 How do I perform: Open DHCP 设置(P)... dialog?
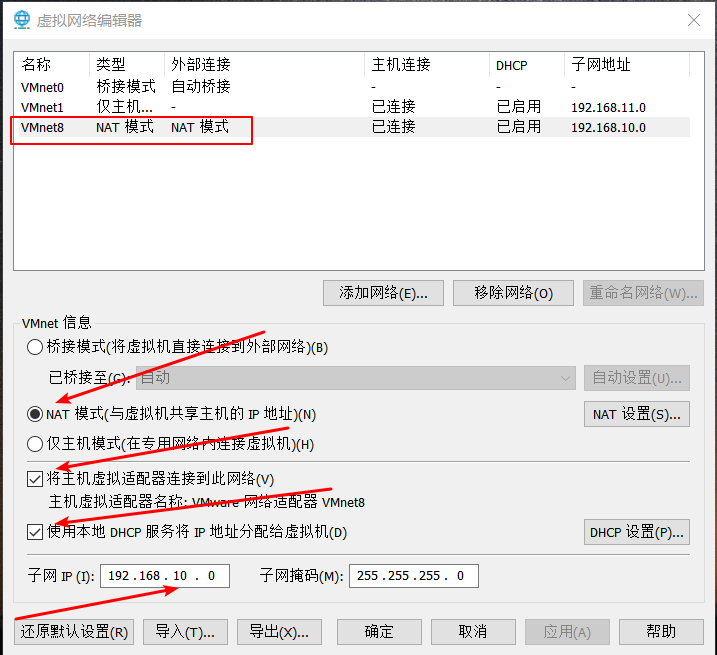click(637, 532)
